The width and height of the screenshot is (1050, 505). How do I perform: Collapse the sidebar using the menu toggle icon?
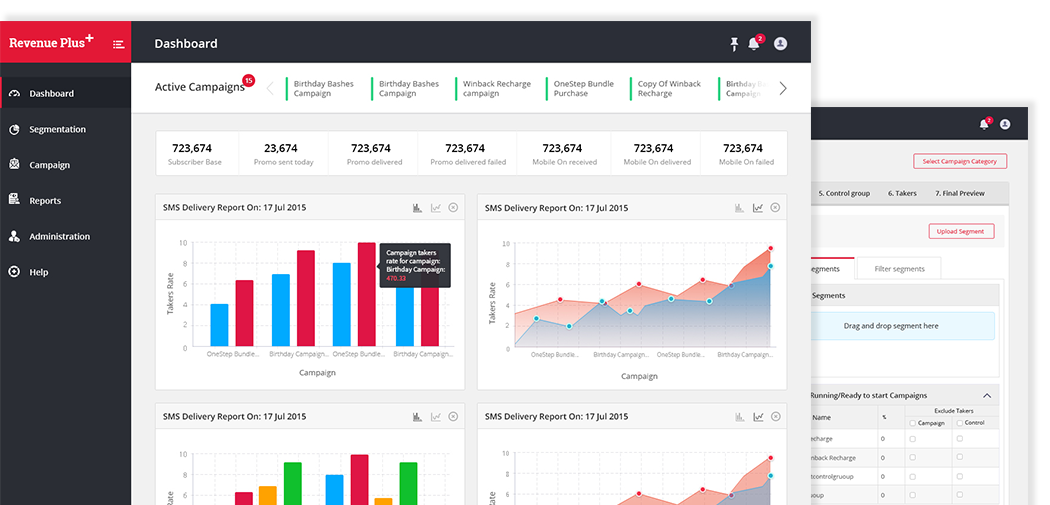(119, 44)
